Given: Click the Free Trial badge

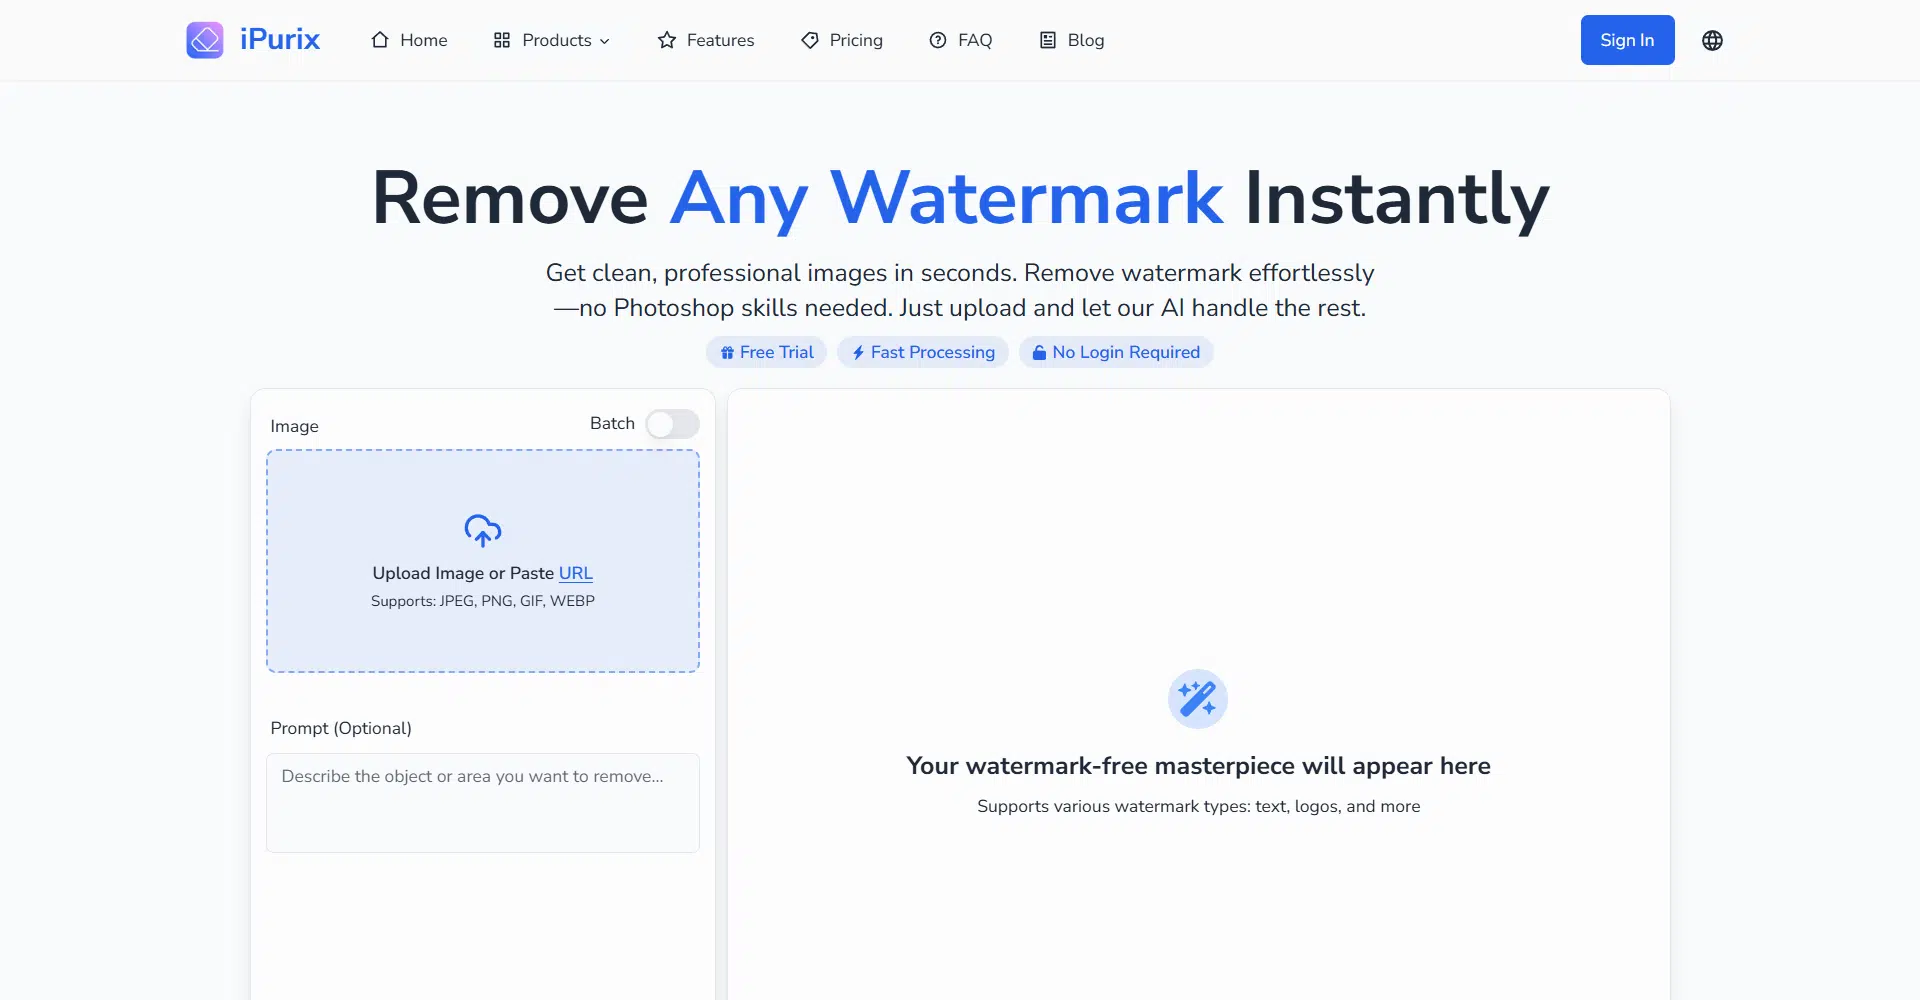Looking at the screenshot, I should (x=767, y=352).
